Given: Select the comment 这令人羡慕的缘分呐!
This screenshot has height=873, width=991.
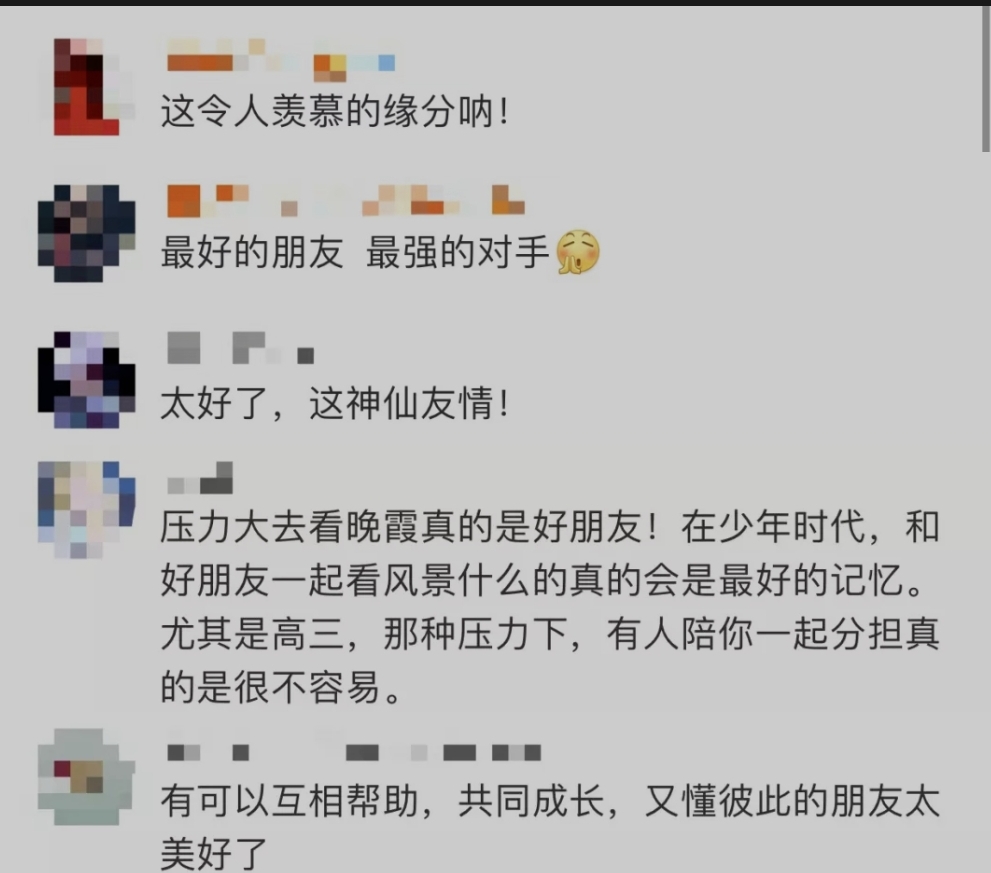Looking at the screenshot, I should pyautogui.click(x=334, y=112).
